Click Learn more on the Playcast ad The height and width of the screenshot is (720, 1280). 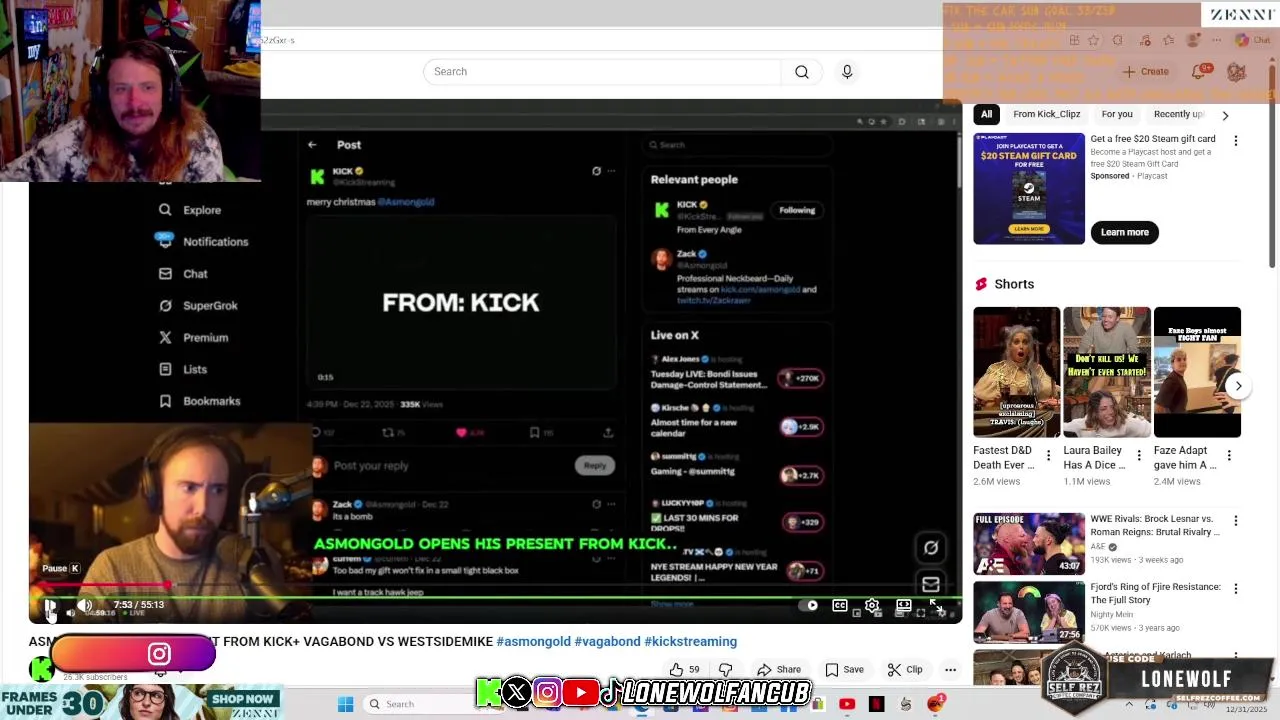(x=1125, y=232)
